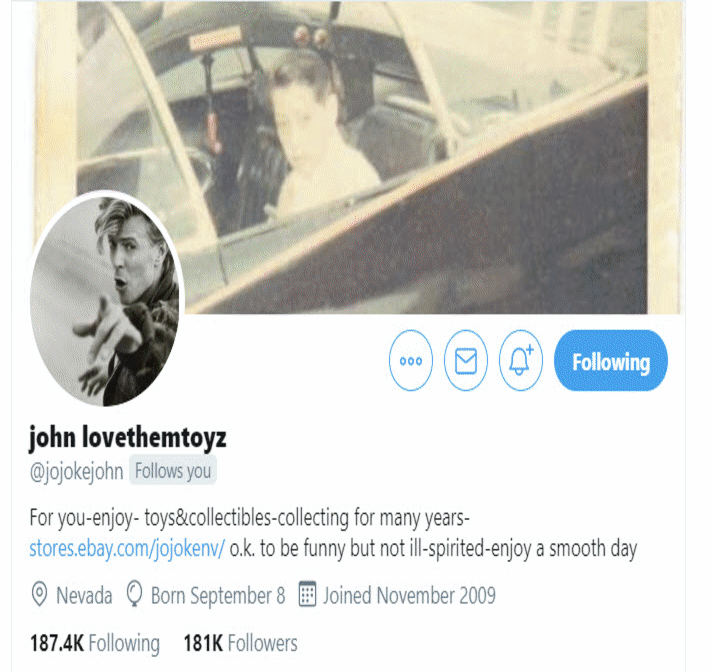
Task: Open the circular profile avatar photo
Action: coord(106,300)
